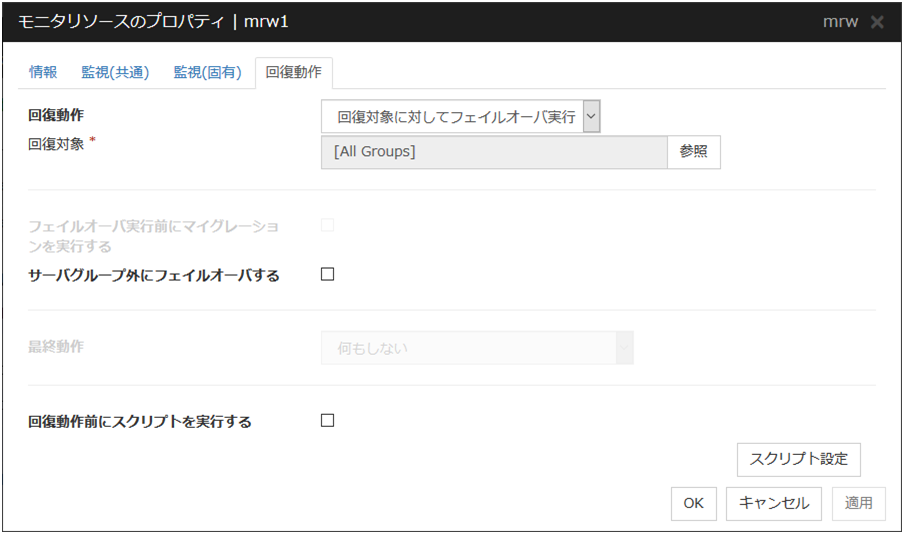The width and height of the screenshot is (904, 534).
Task: Select the 回復動作 tab
Action: click(294, 73)
